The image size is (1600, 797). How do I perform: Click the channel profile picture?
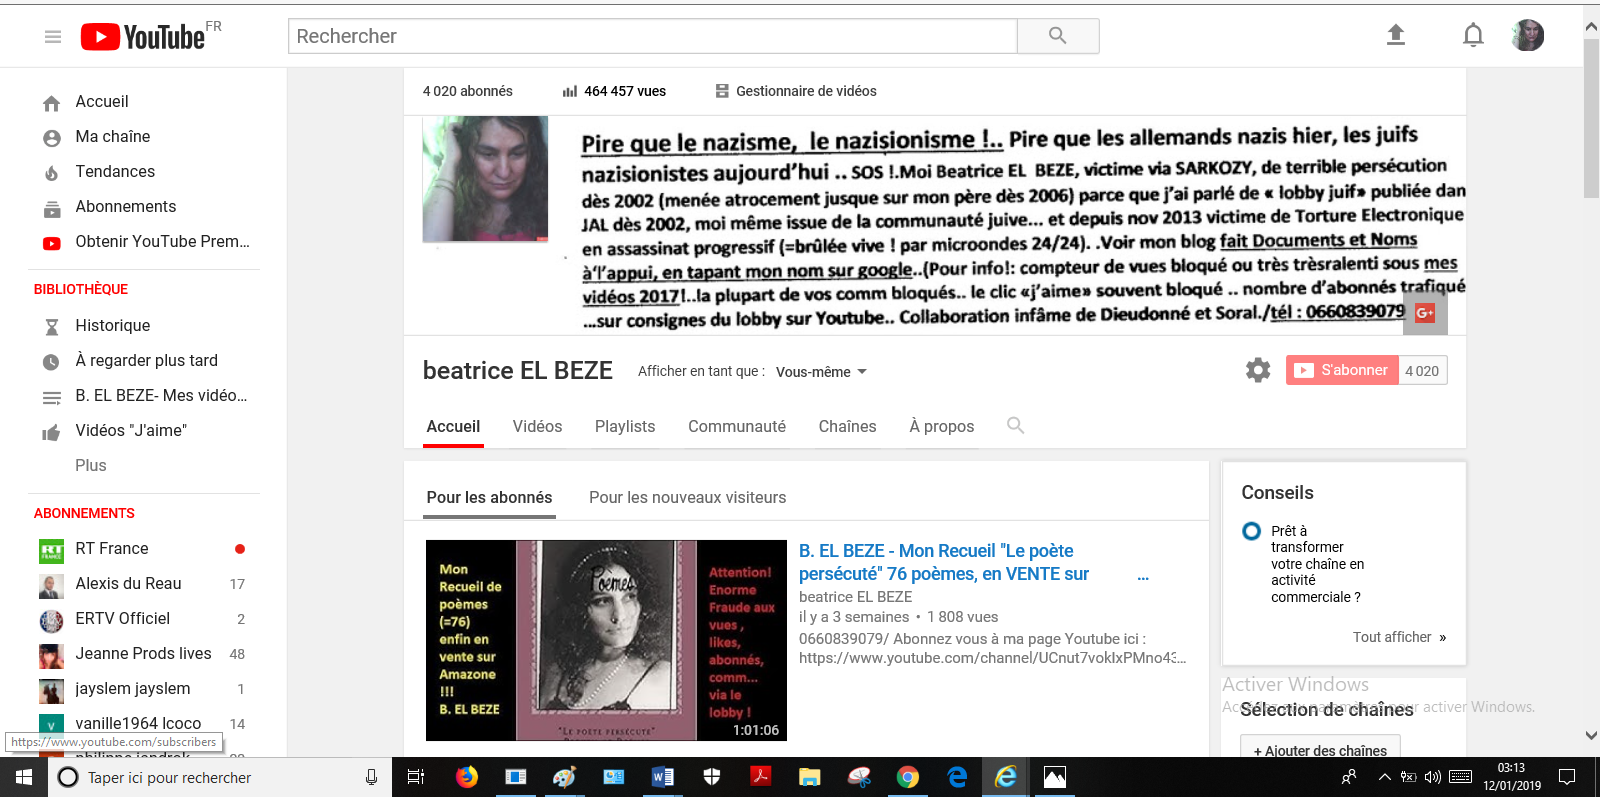[485, 179]
